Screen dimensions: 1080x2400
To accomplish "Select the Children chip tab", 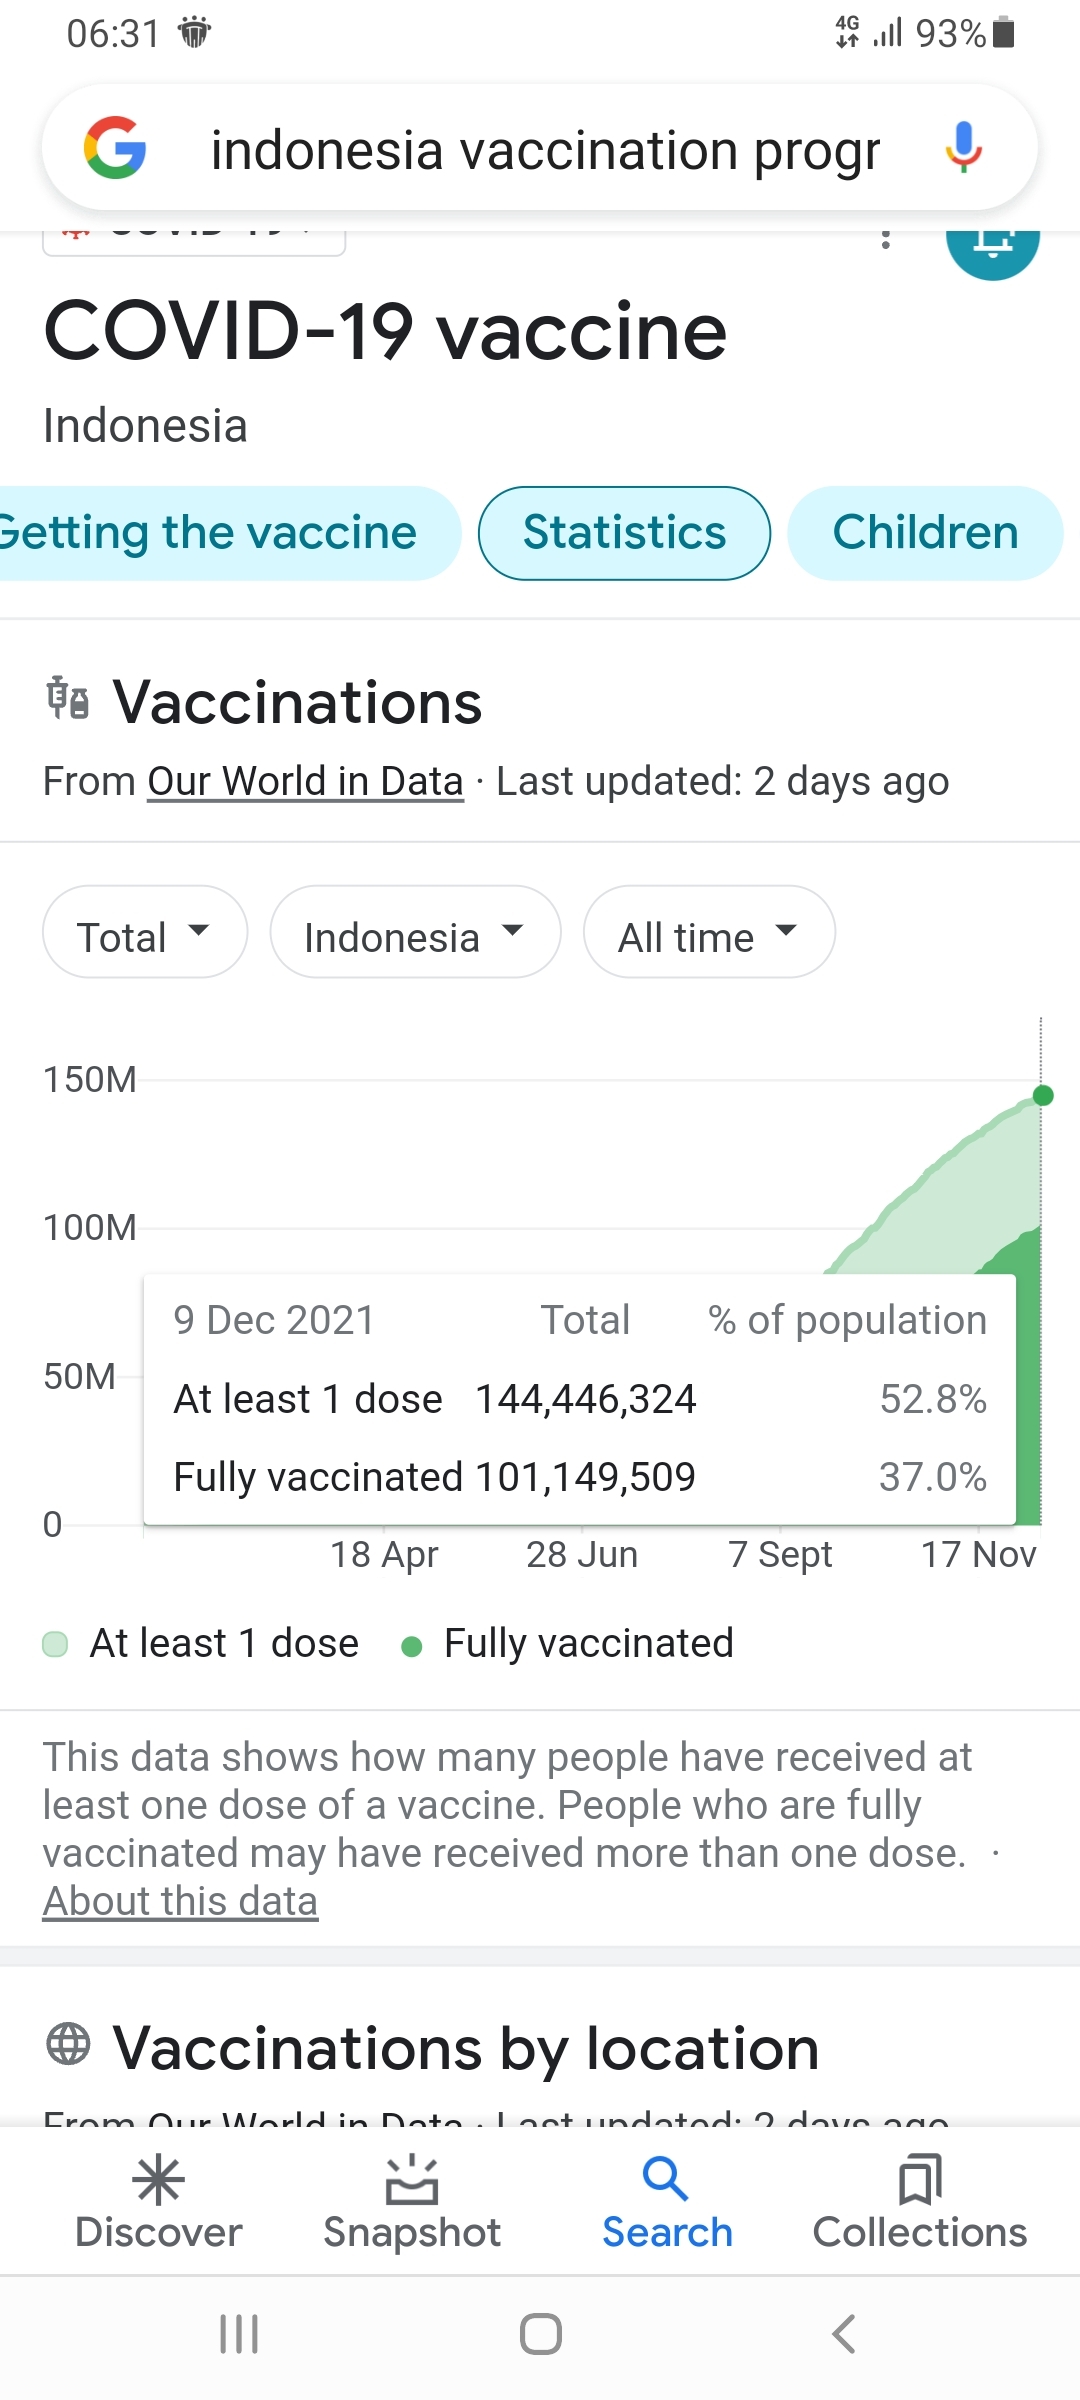I will pyautogui.click(x=925, y=533).
